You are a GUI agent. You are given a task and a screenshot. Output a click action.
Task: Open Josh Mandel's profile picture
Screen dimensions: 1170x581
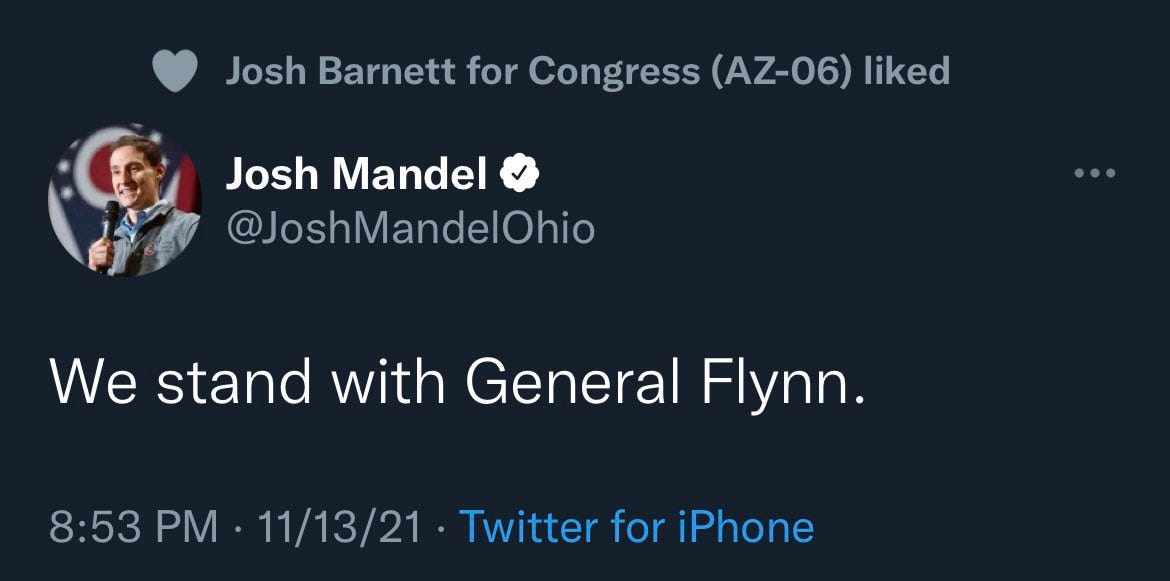point(124,200)
